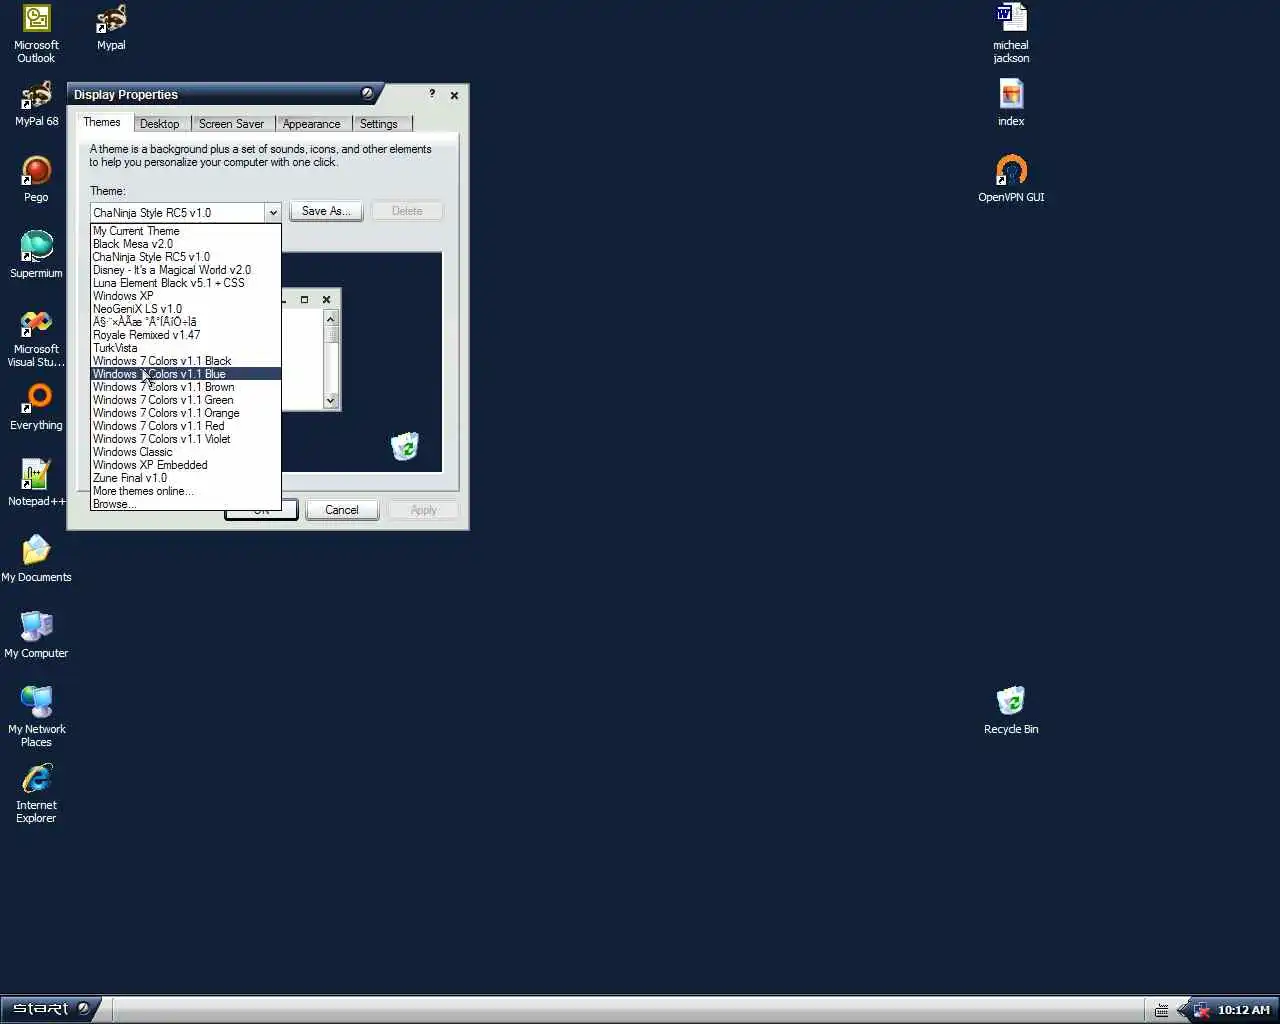1280x1024 pixels.
Task: Click the Browse... list entry
Action: pos(185,504)
